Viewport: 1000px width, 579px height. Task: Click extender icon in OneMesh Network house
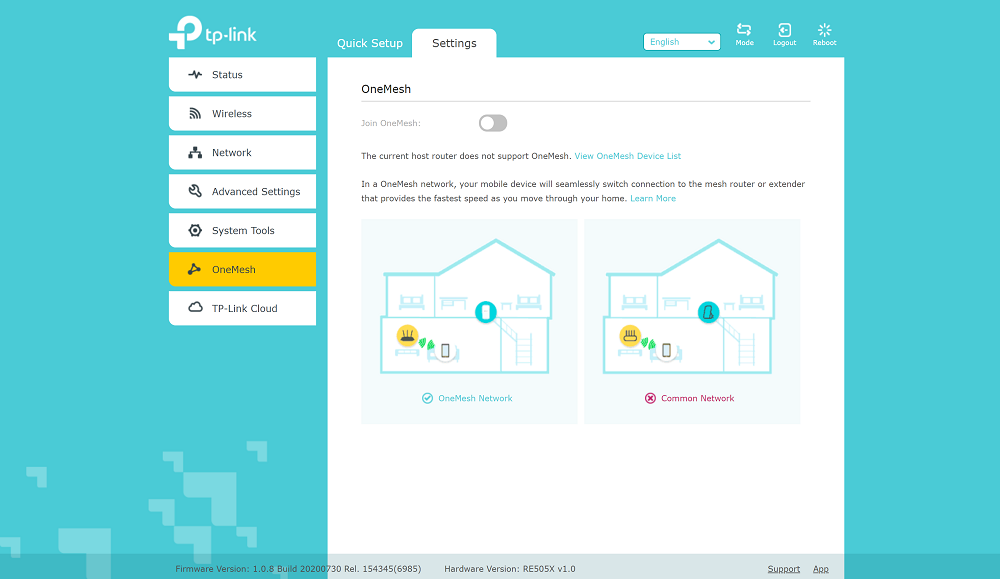pos(486,312)
